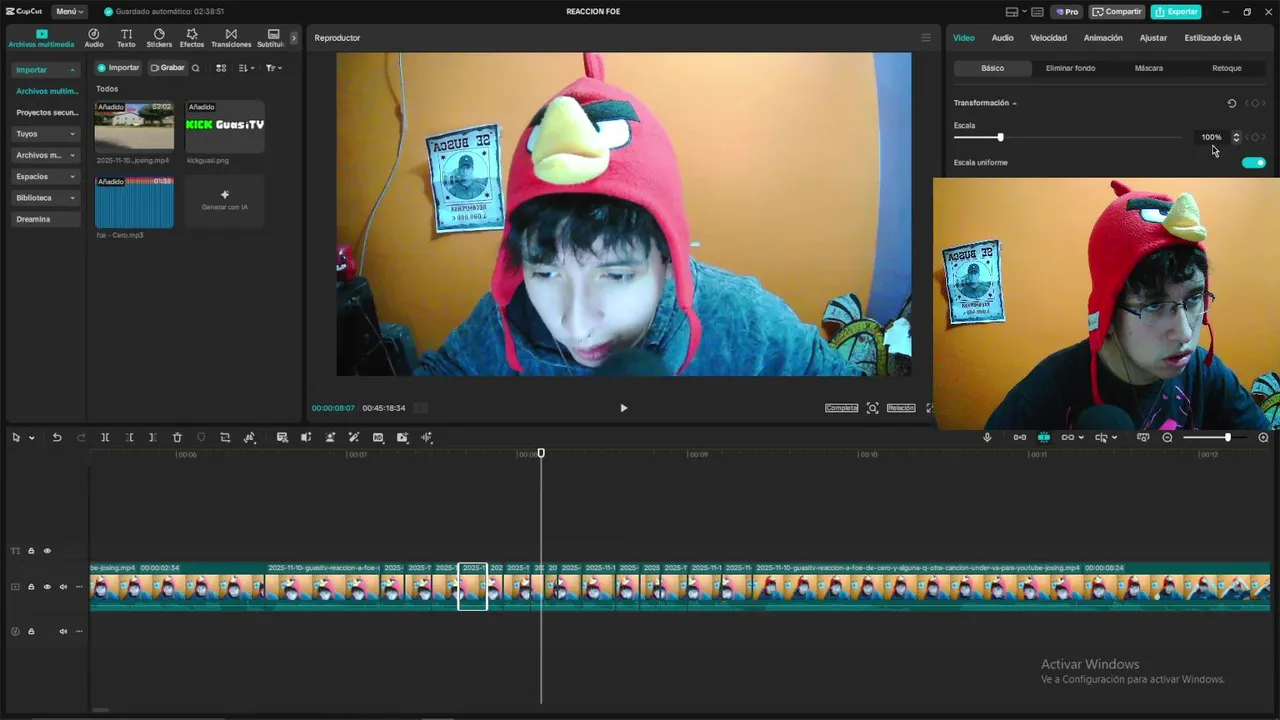
Task: Delete selected clip with trash icon
Action: [x=177, y=438]
